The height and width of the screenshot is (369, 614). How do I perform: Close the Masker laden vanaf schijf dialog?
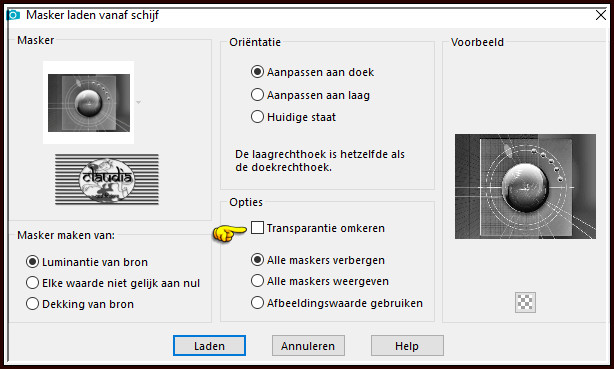click(600, 15)
